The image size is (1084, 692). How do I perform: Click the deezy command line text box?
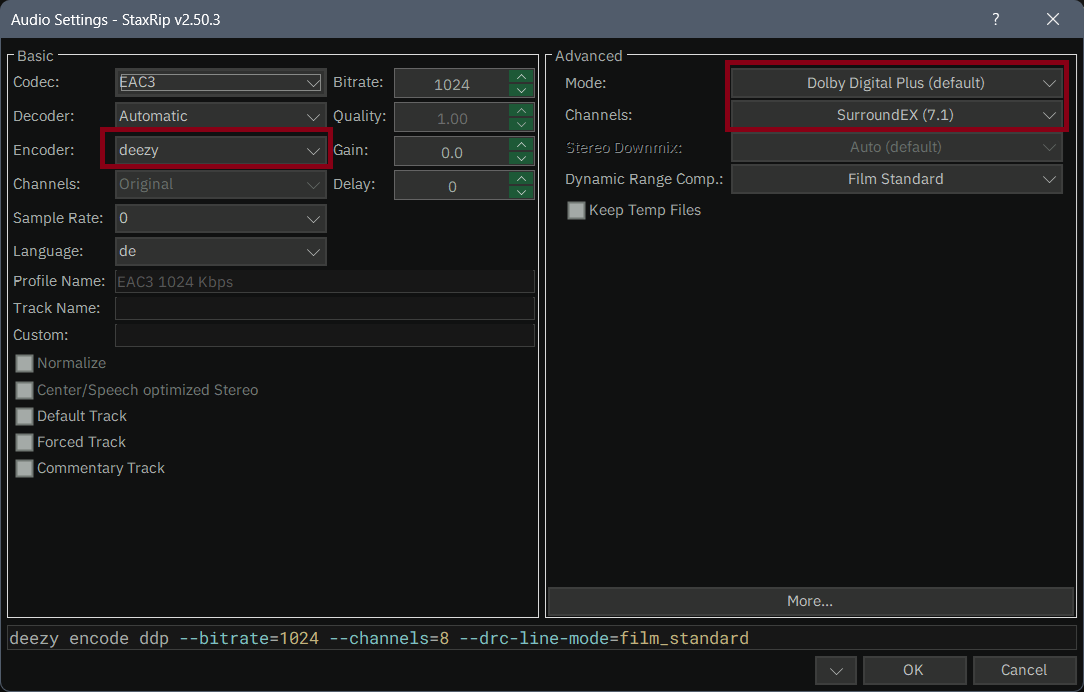(x=542, y=638)
